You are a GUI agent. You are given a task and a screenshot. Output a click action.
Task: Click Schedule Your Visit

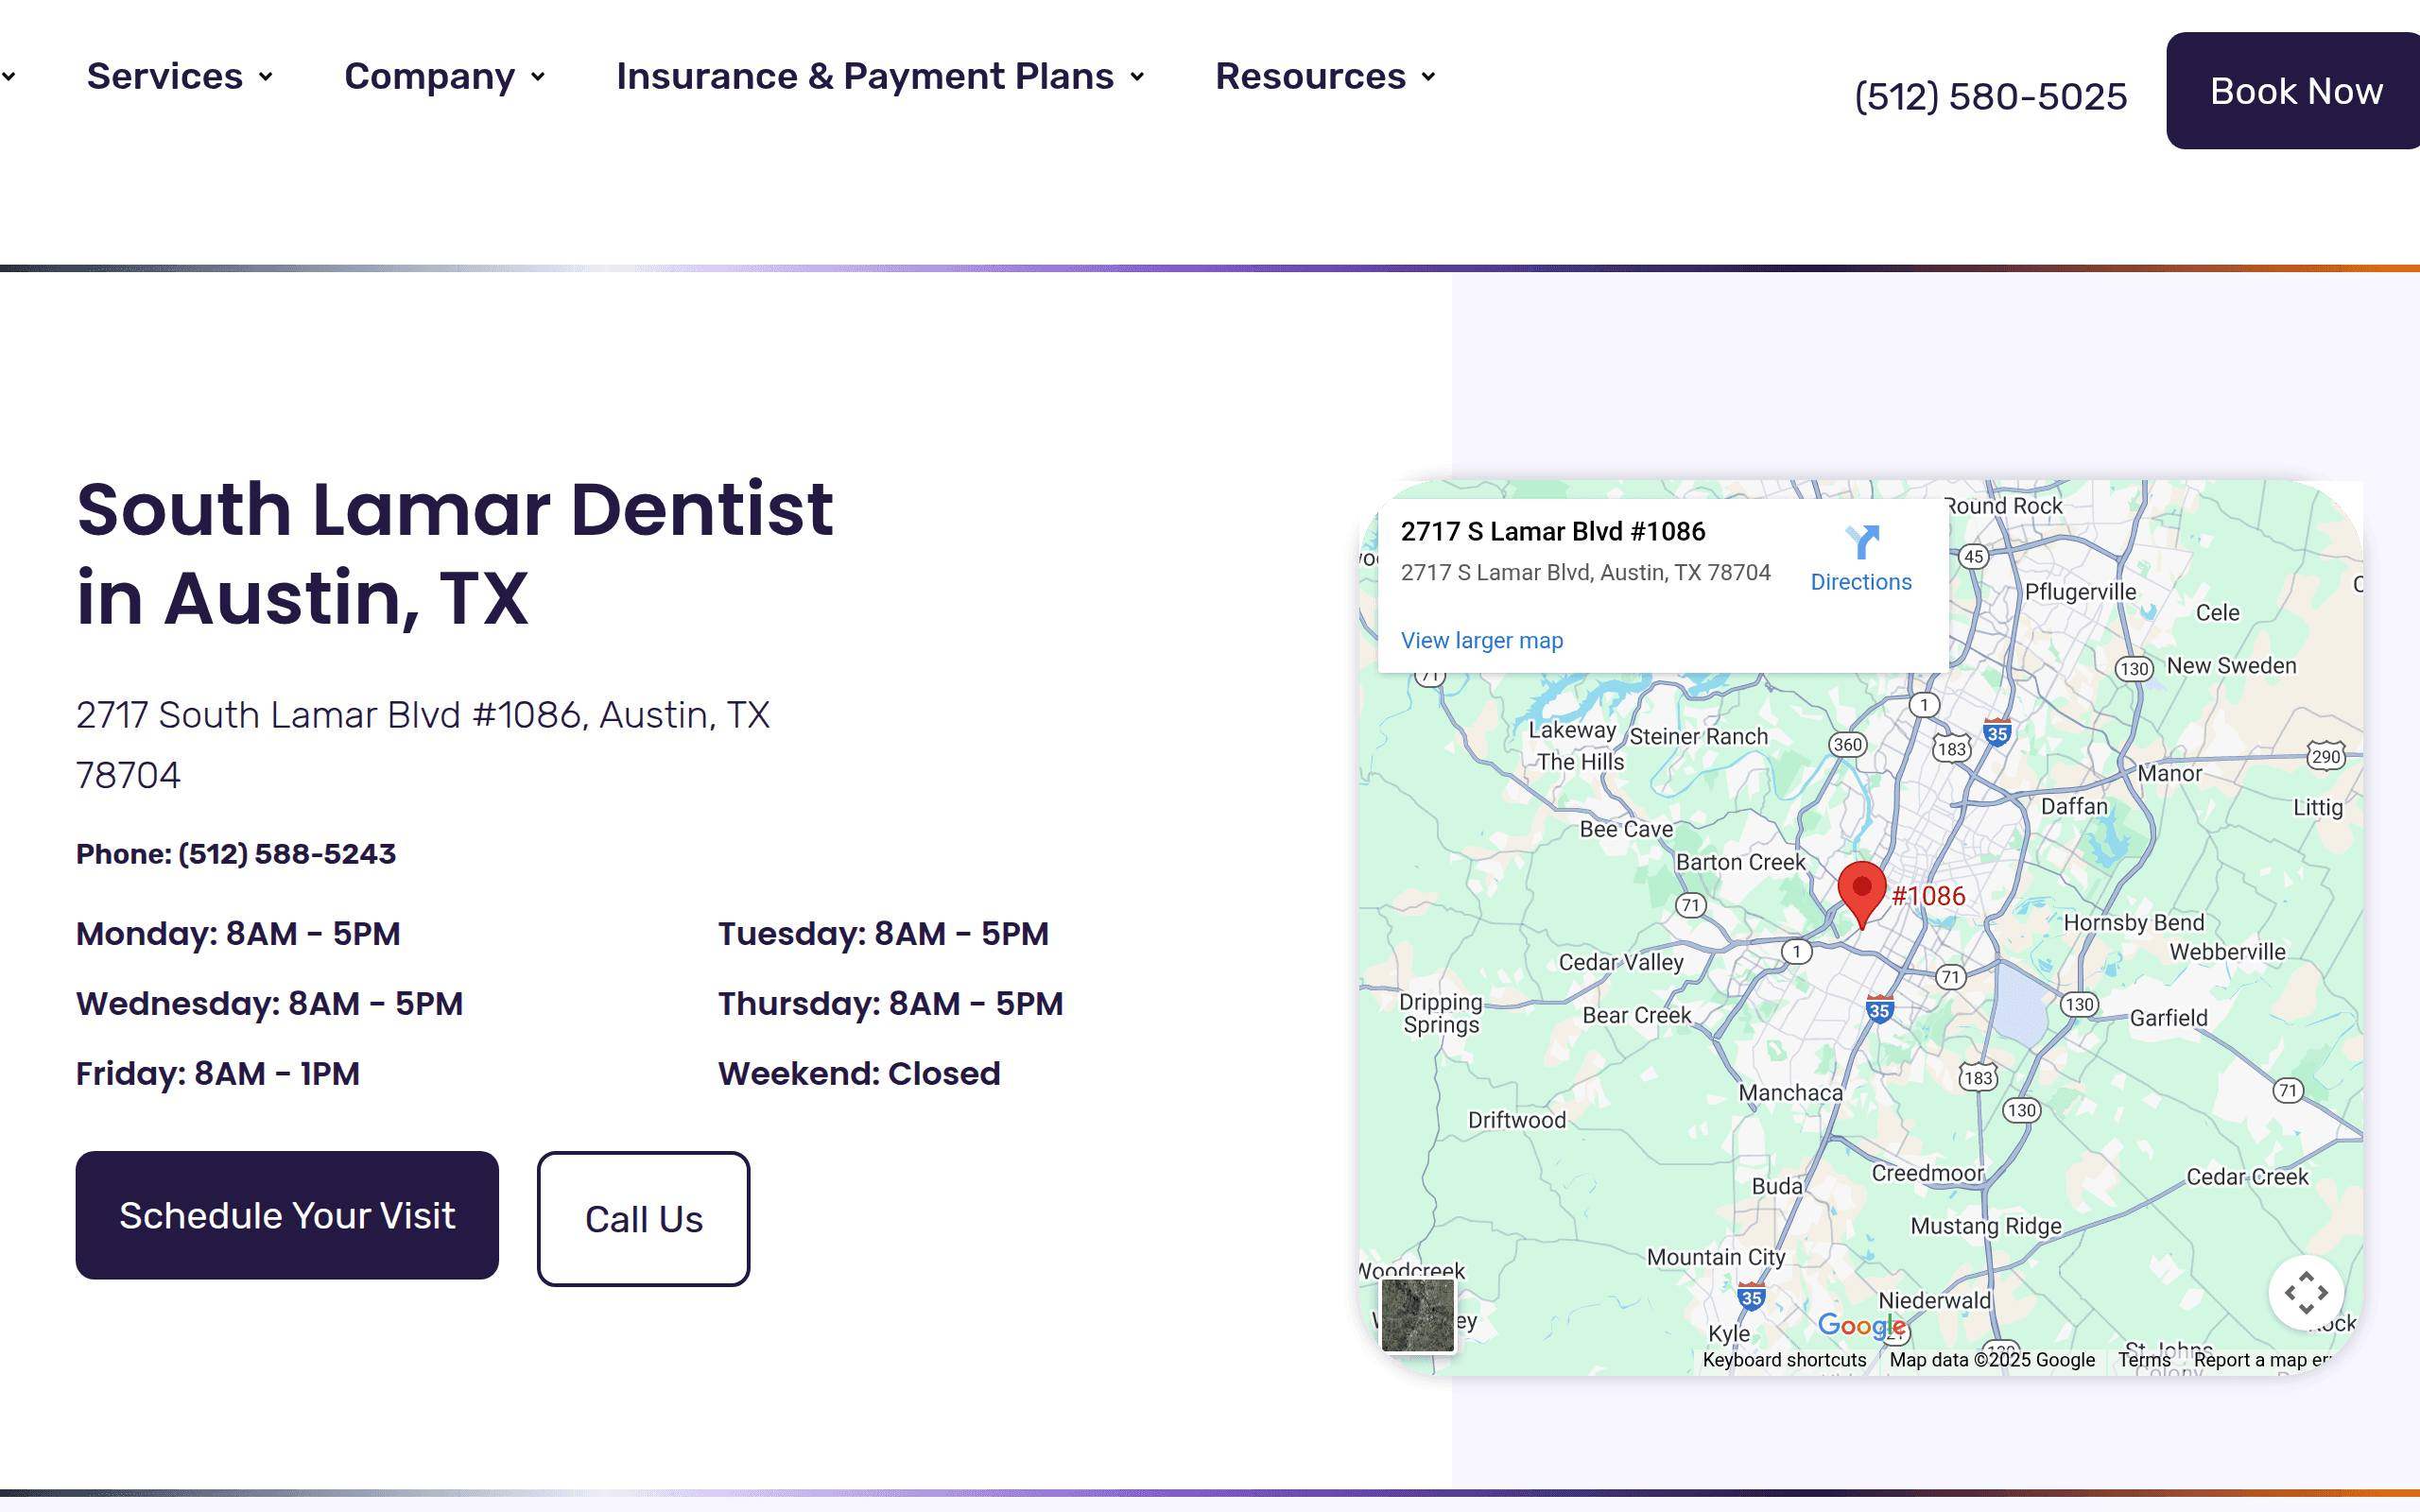(x=287, y=1215)
